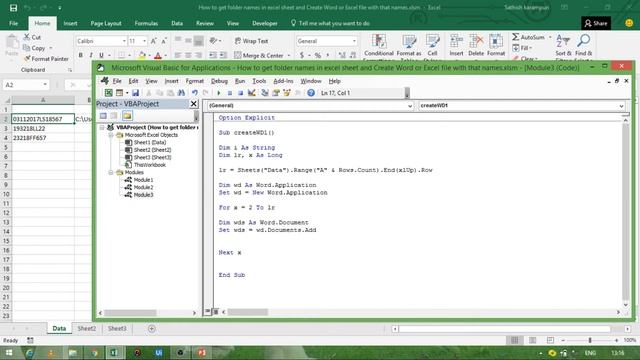The width and height of the screenshot is (640, 360).
Task: Click Insert cells icon in Excel ribbon
Action: 456,45
